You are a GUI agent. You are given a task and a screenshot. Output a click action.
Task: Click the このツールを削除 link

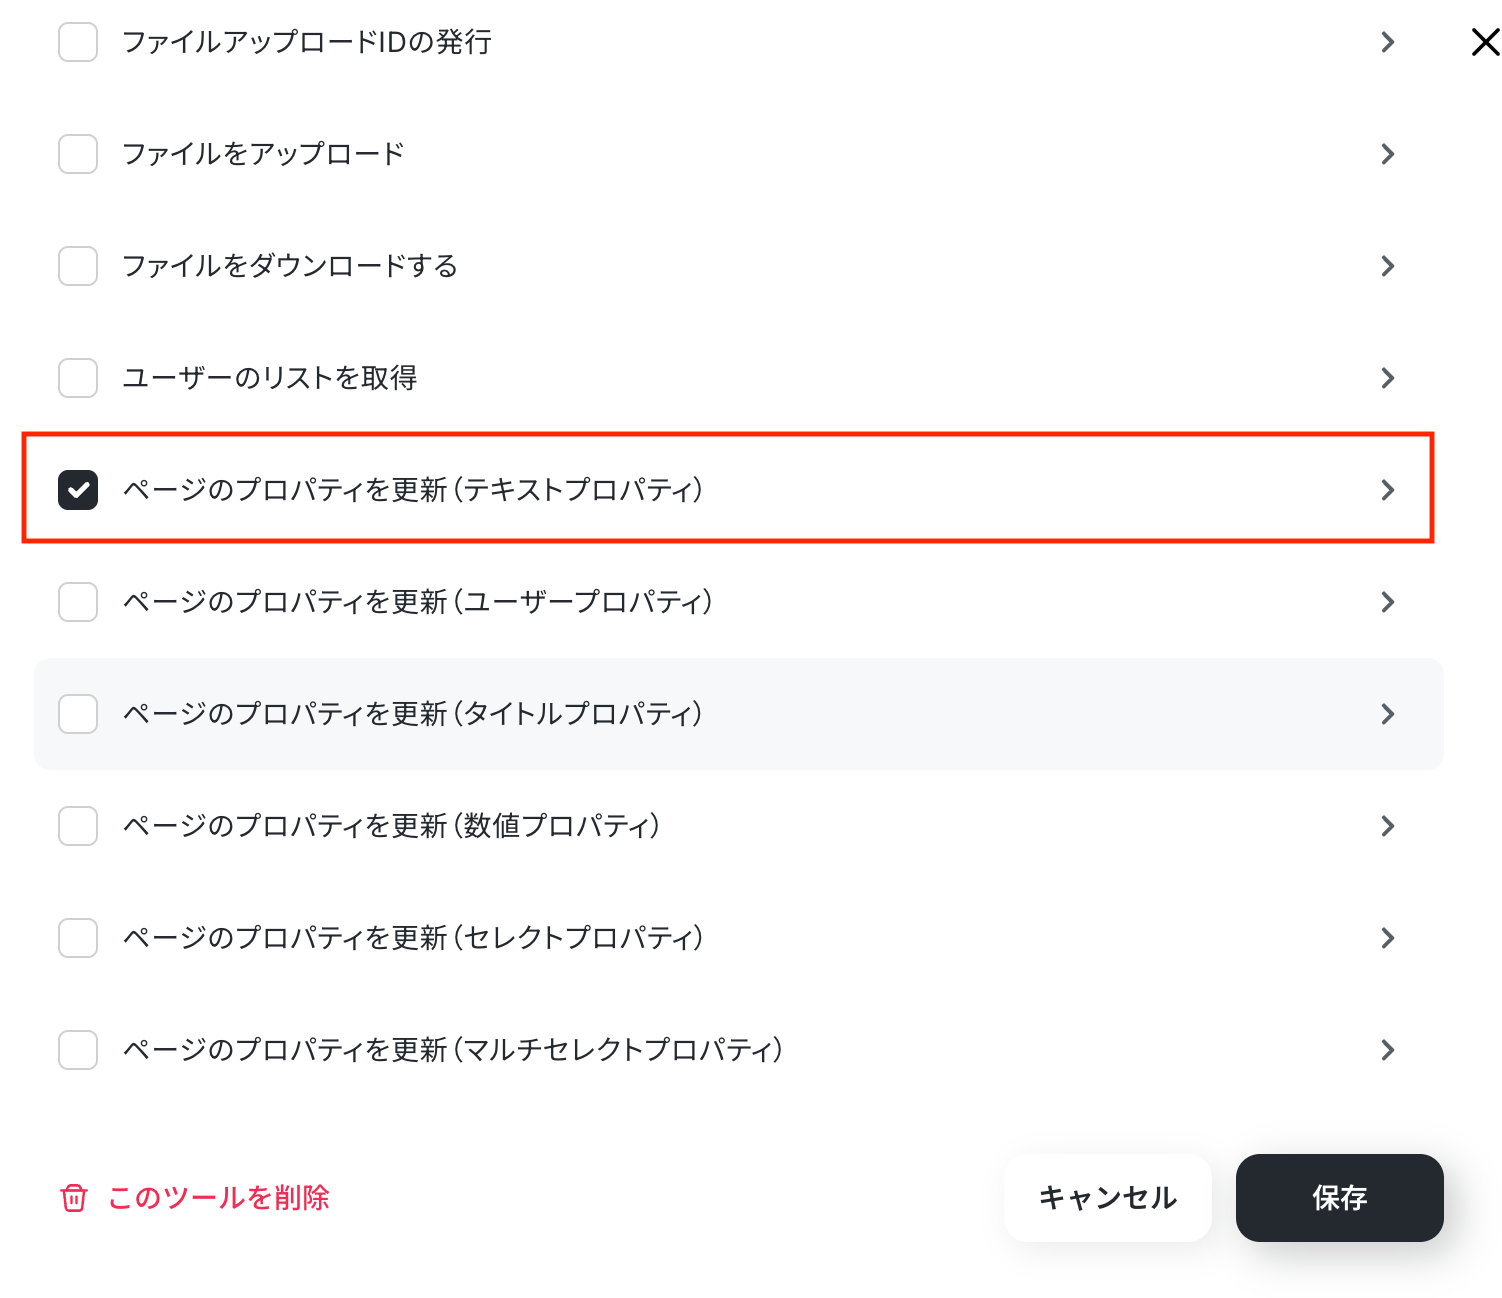point(218,1198)
